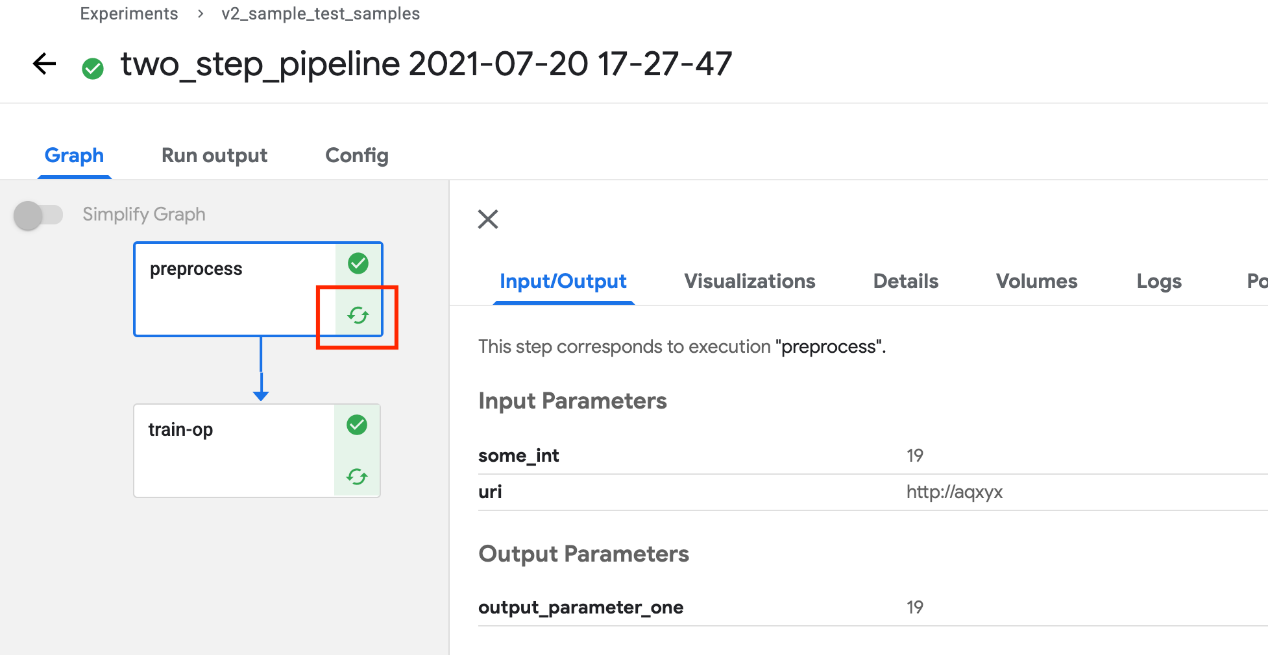
Task: Click the preprocess node success checkmark icon
Action: (357, 263)
